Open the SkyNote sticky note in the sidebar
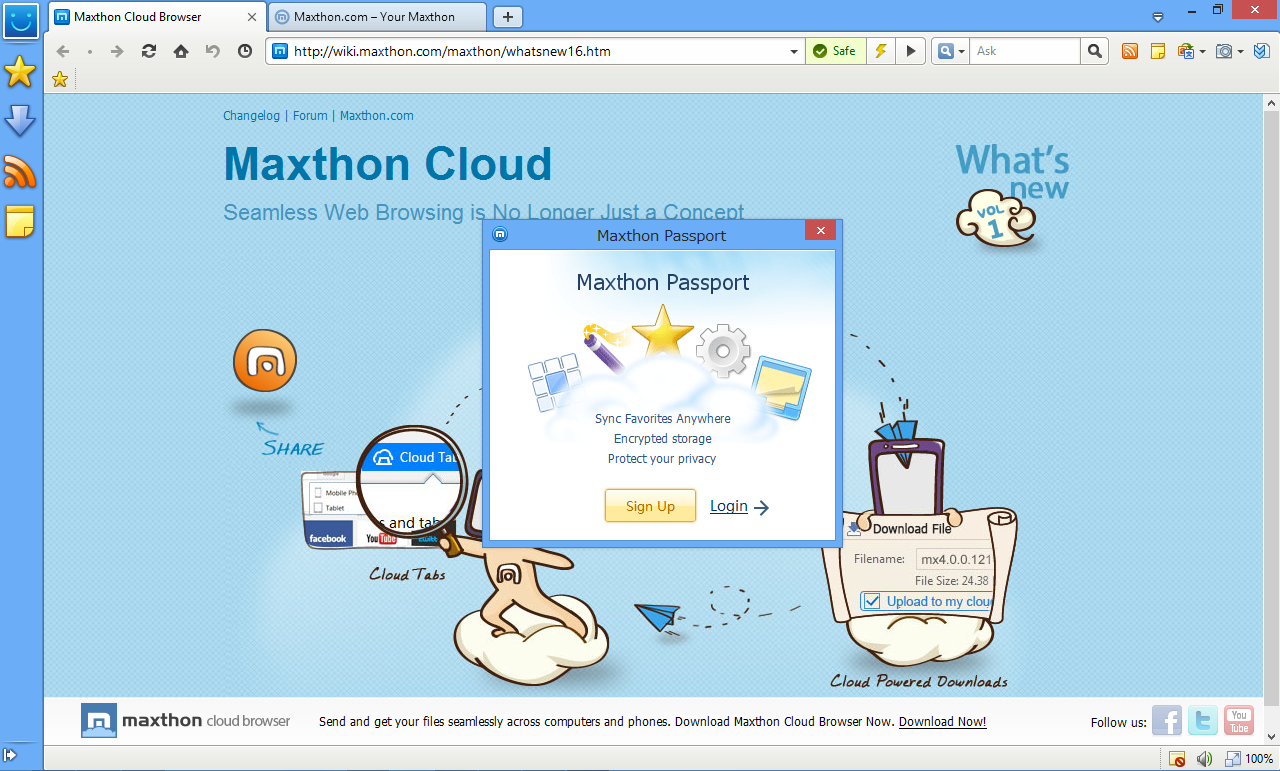The height and width of the screenshot is (771, 1280). point(20,221)
